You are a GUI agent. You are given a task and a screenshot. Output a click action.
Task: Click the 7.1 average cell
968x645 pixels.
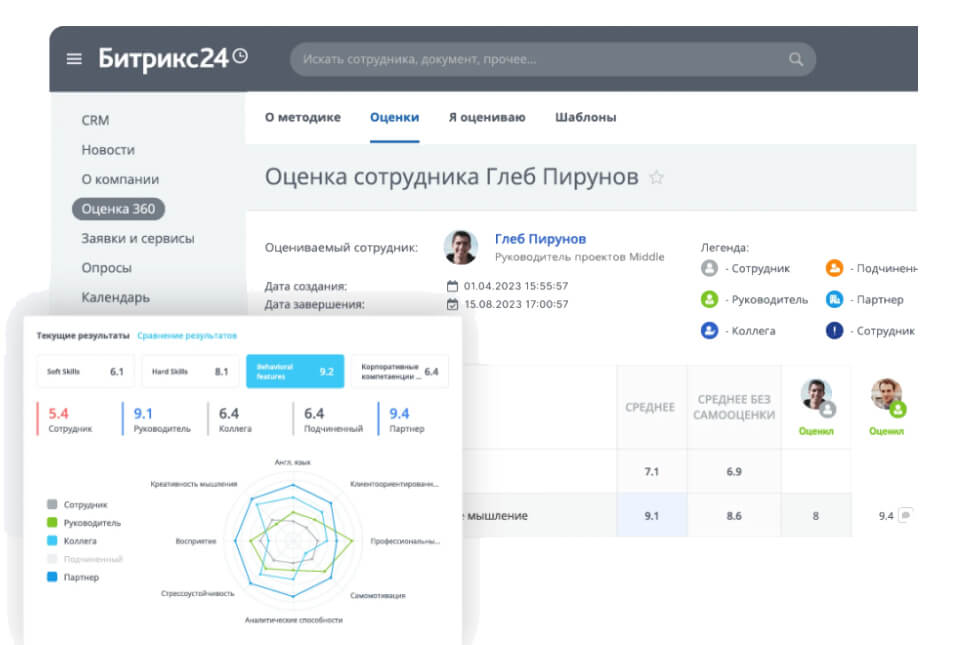pyautogui.click(x=652, y=472)
